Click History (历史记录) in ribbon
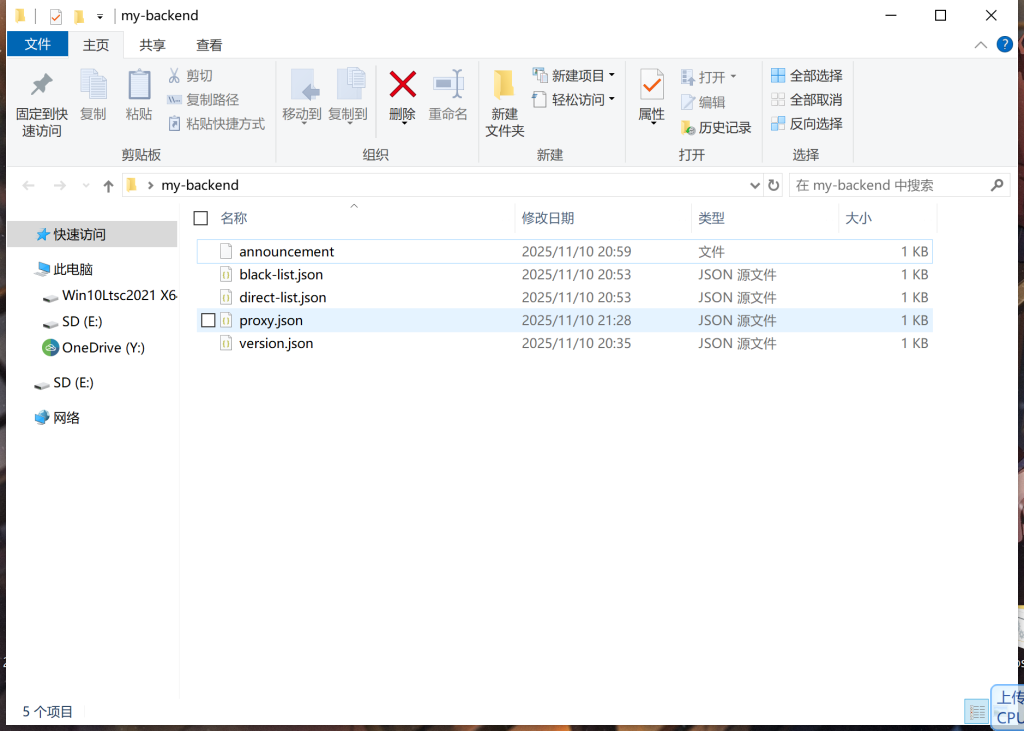 (x=716, y=127)
